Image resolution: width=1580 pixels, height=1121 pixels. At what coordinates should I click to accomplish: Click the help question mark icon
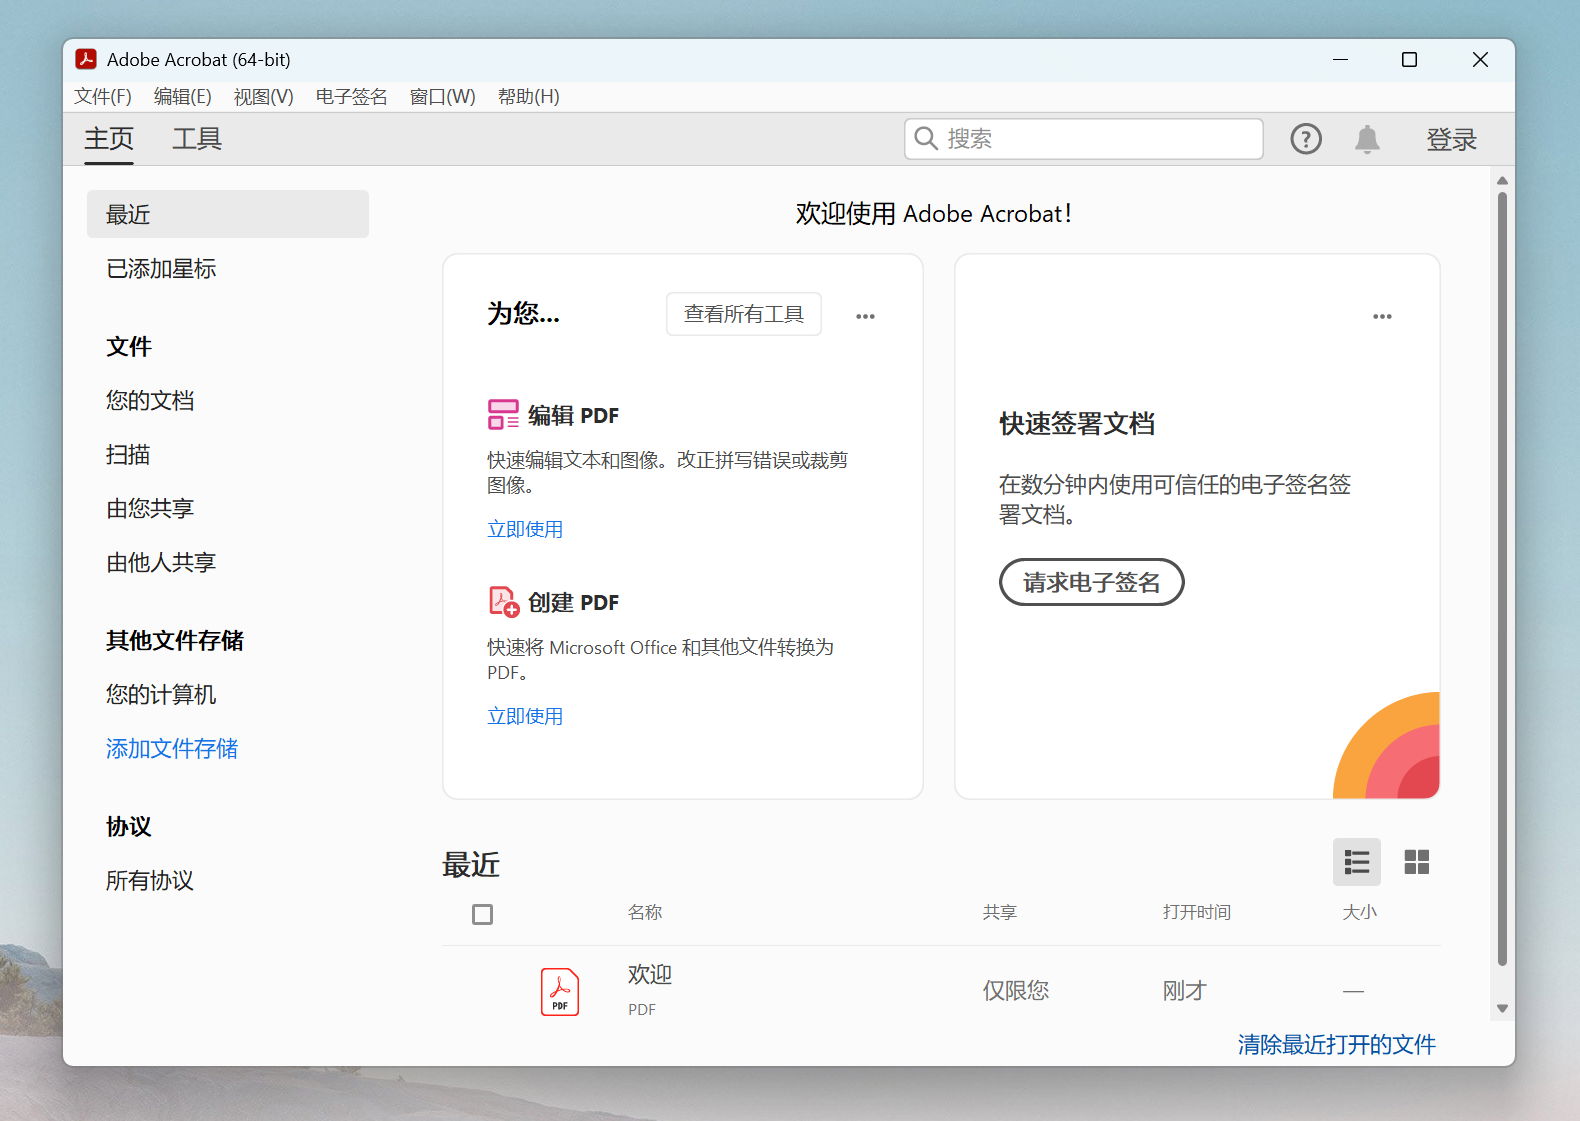(x=1306, y=139)
